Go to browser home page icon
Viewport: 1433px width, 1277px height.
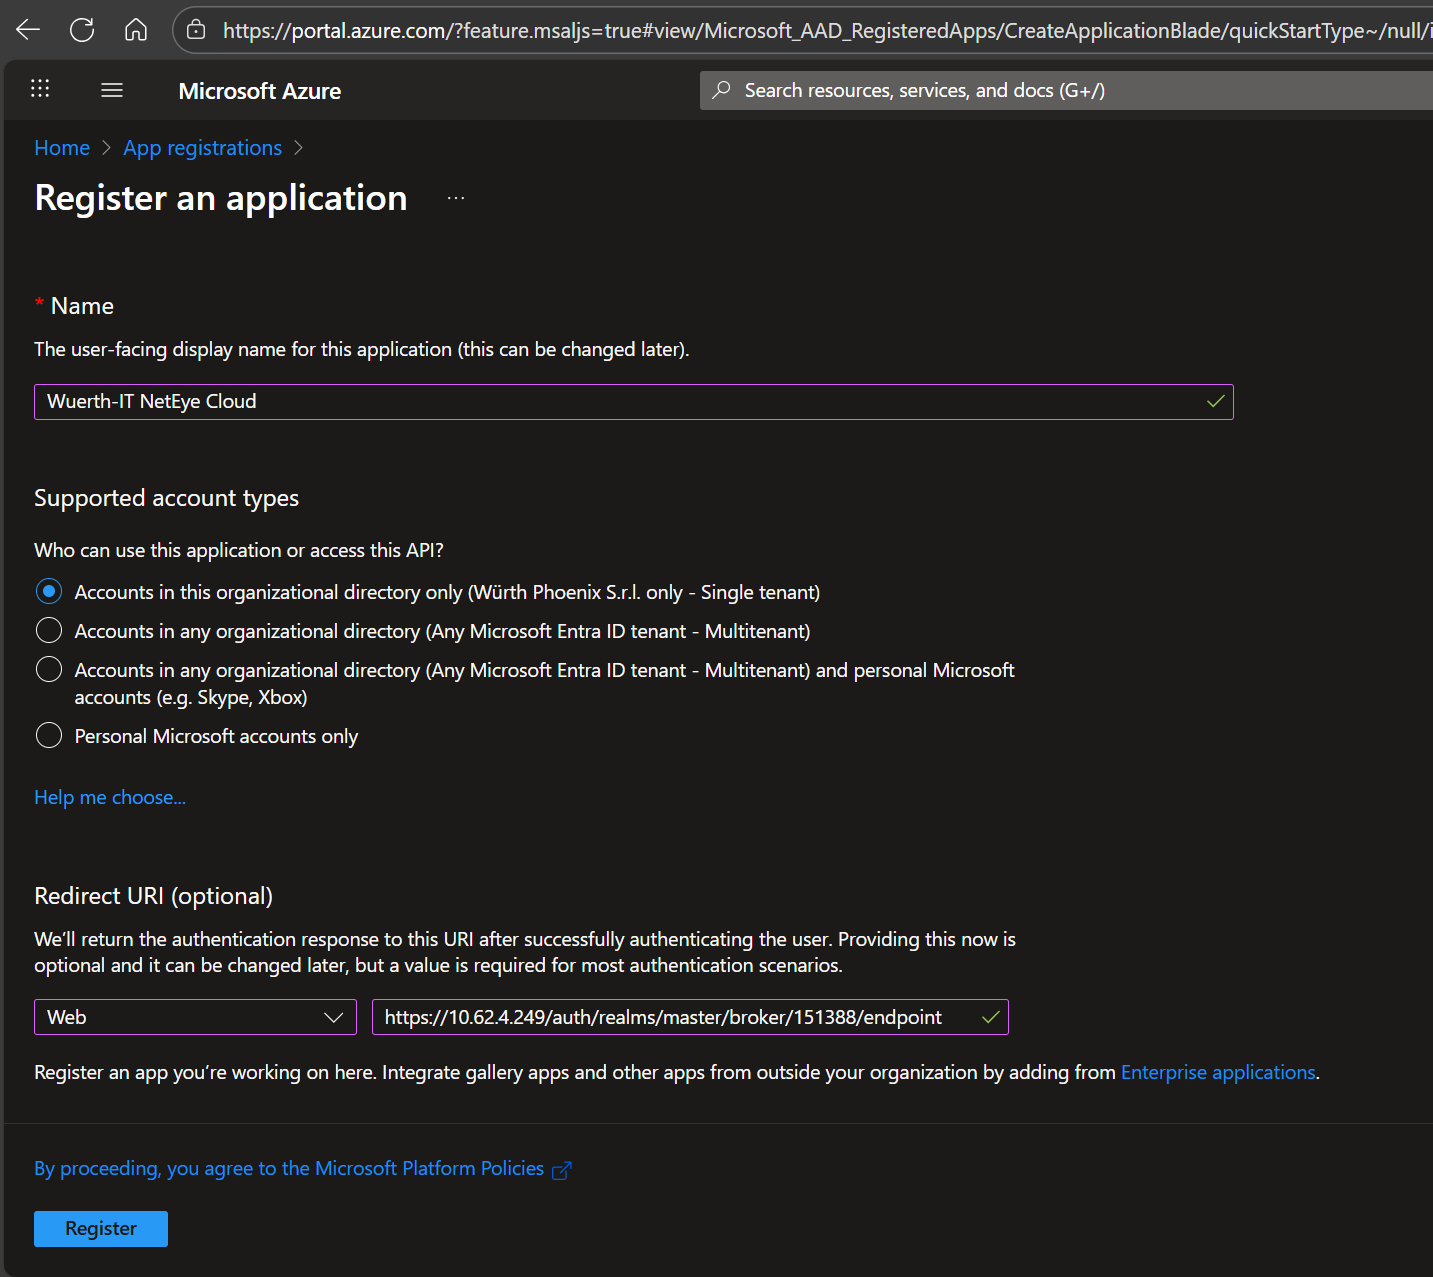[x=136, y=30]
